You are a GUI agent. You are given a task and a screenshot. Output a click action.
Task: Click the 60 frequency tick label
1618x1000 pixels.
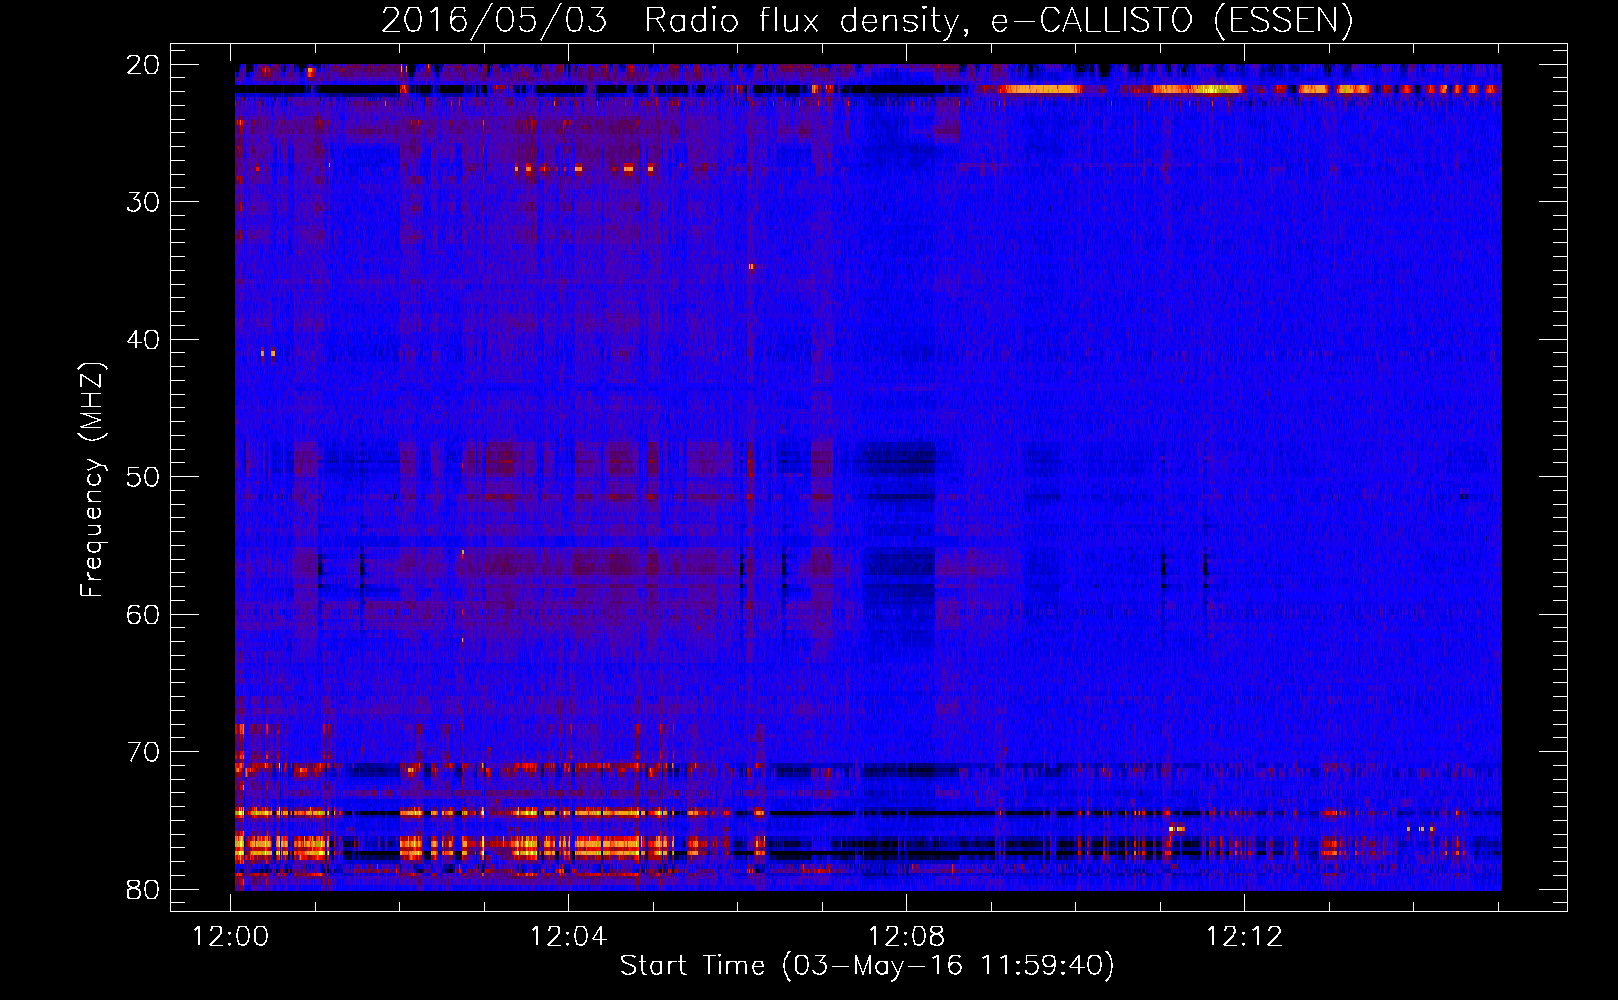144,614
